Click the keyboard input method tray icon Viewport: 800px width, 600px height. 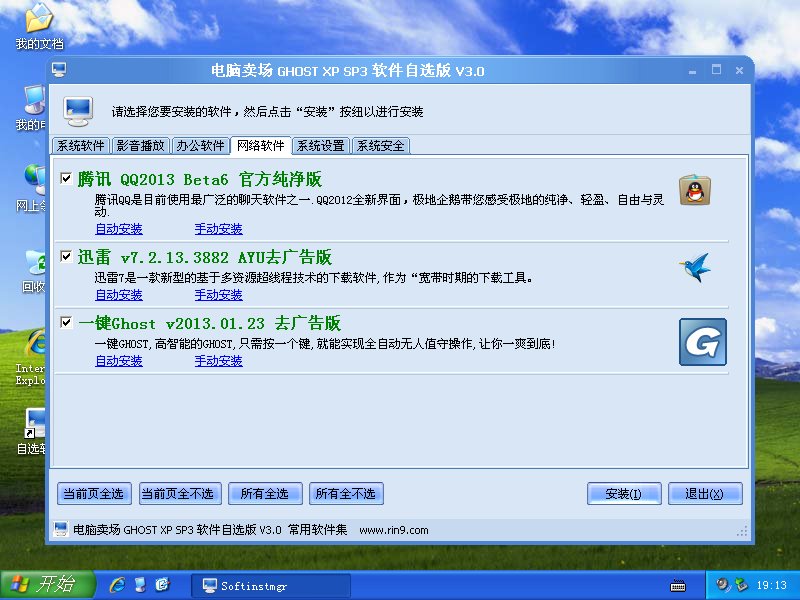coord(678,585)
